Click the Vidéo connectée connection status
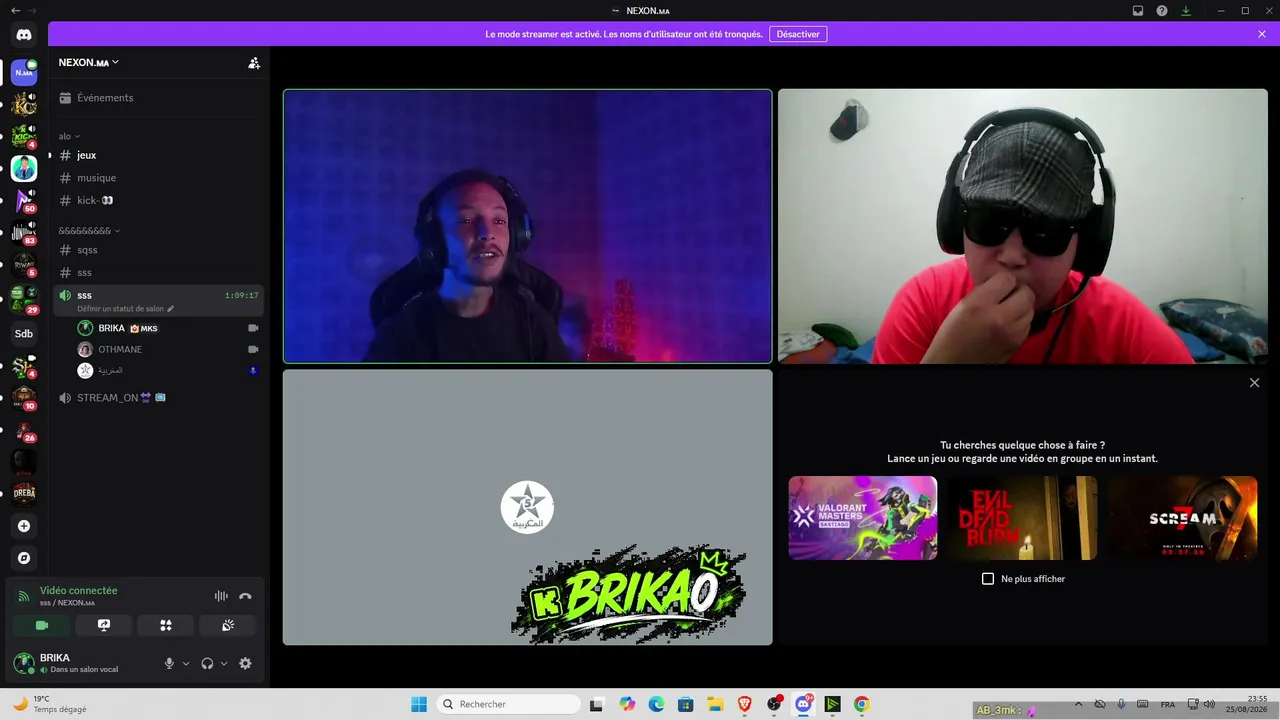 tap(78, 591)
